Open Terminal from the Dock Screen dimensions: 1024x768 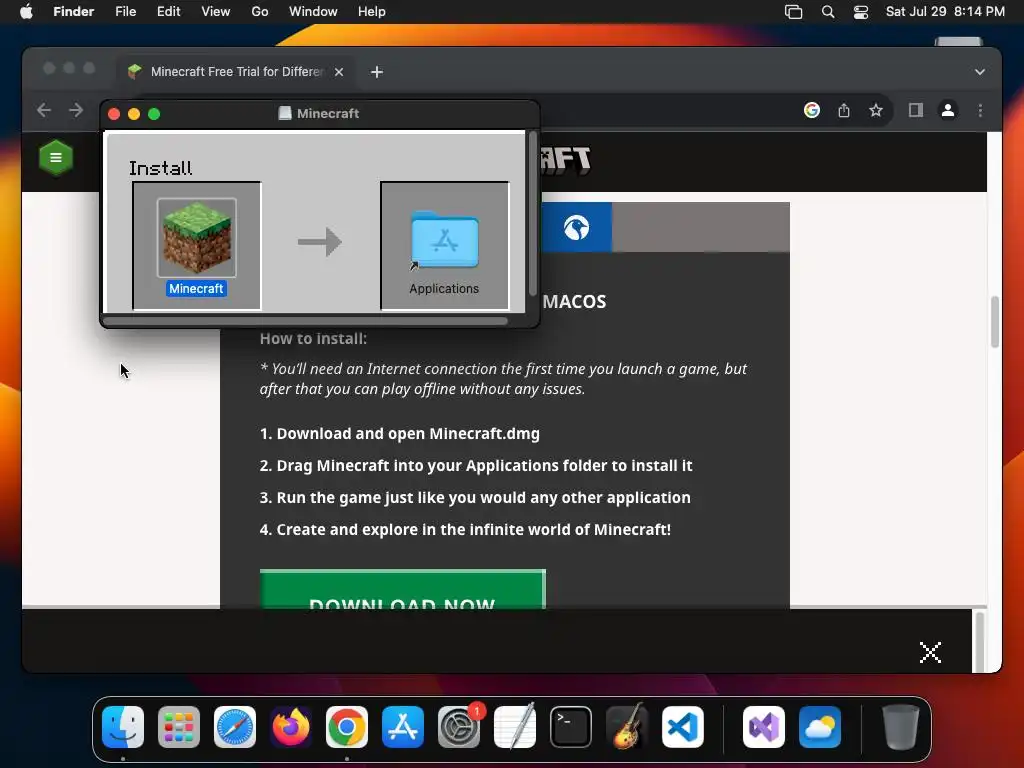click(571, 727)
